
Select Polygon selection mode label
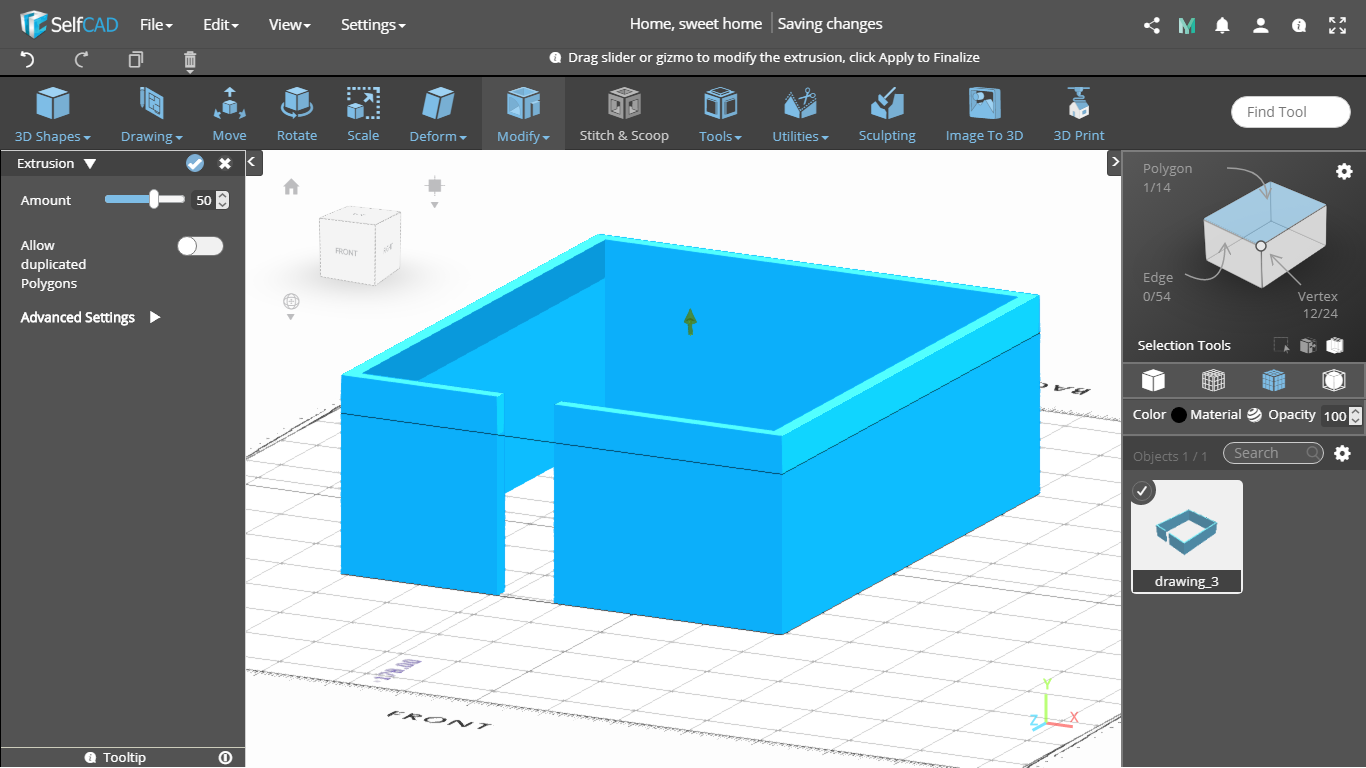click(1167, 169)
